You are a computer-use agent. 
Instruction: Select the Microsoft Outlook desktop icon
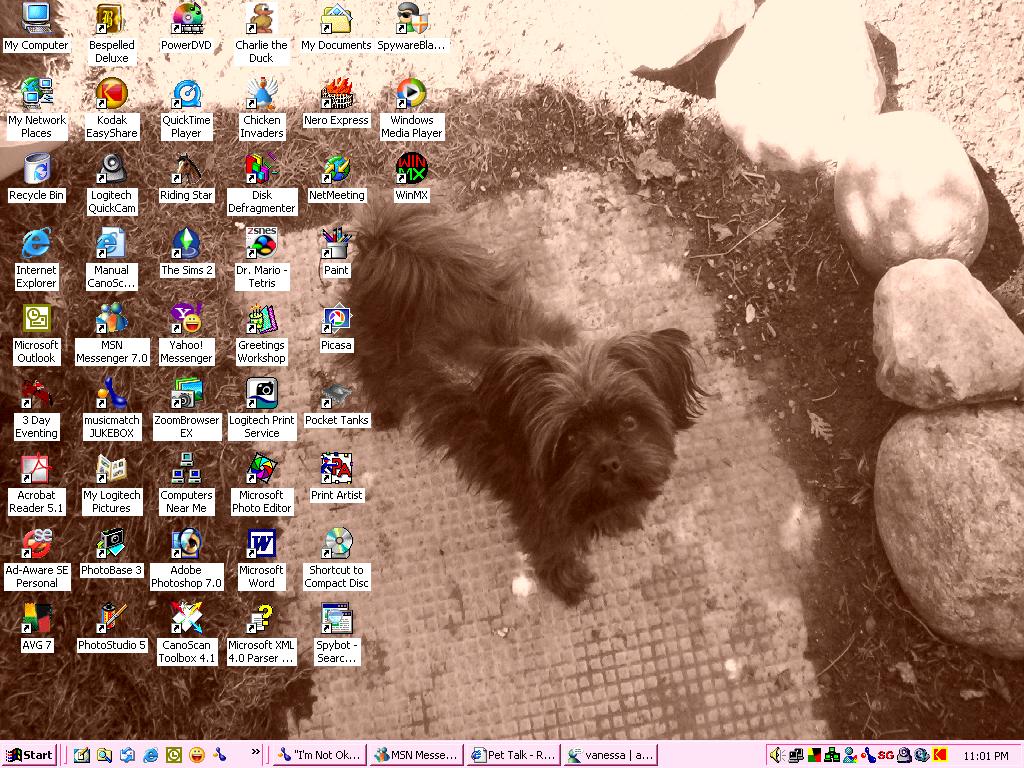36,334
